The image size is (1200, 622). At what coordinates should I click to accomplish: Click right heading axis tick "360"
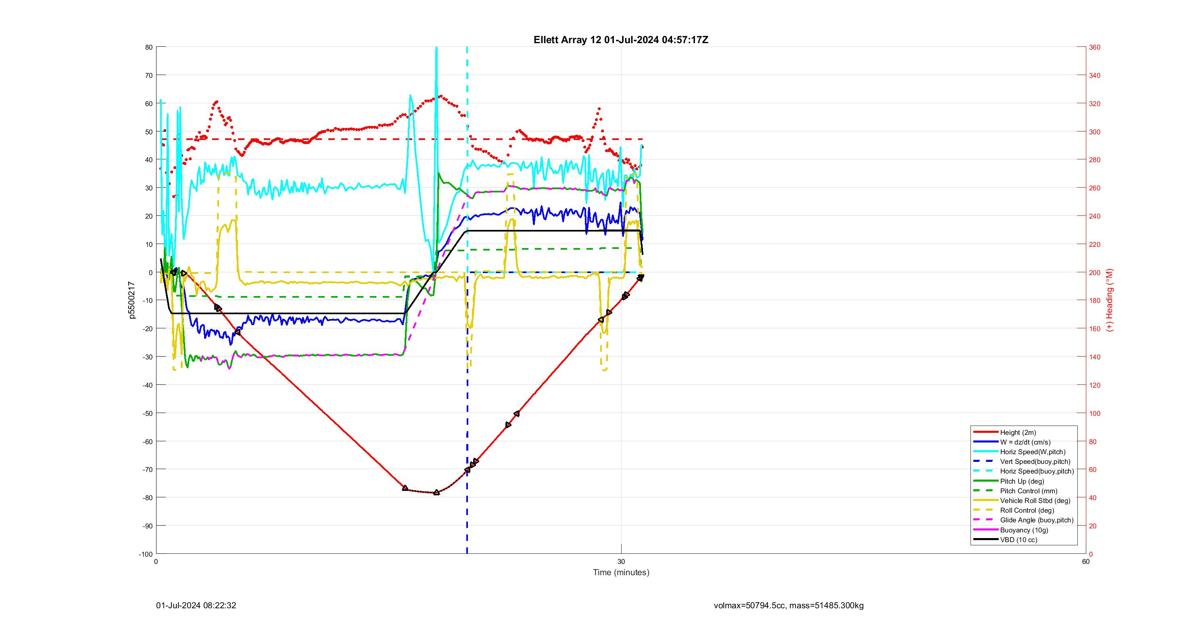1094,47
